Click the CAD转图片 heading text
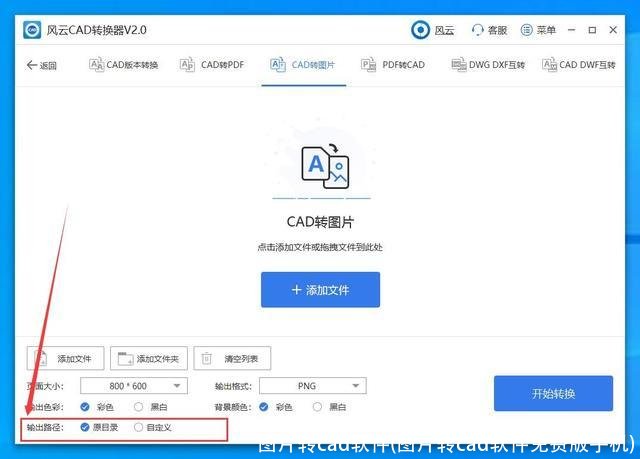Screen dimensions: 640x459 320,222
